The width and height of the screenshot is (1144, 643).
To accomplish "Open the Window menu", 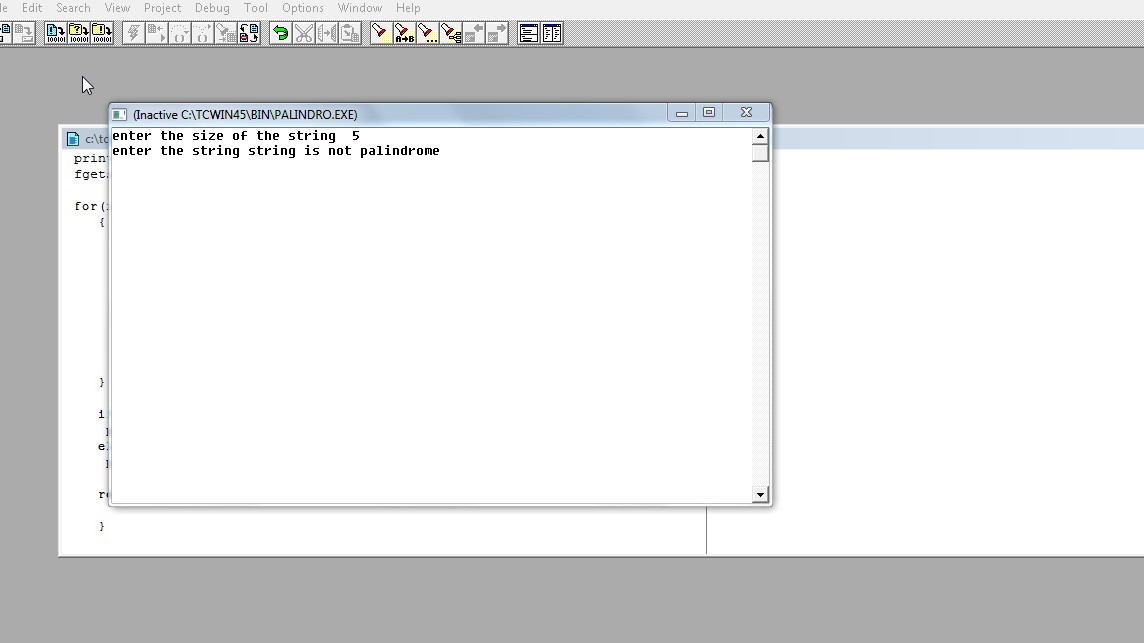I will pos(359,8).
